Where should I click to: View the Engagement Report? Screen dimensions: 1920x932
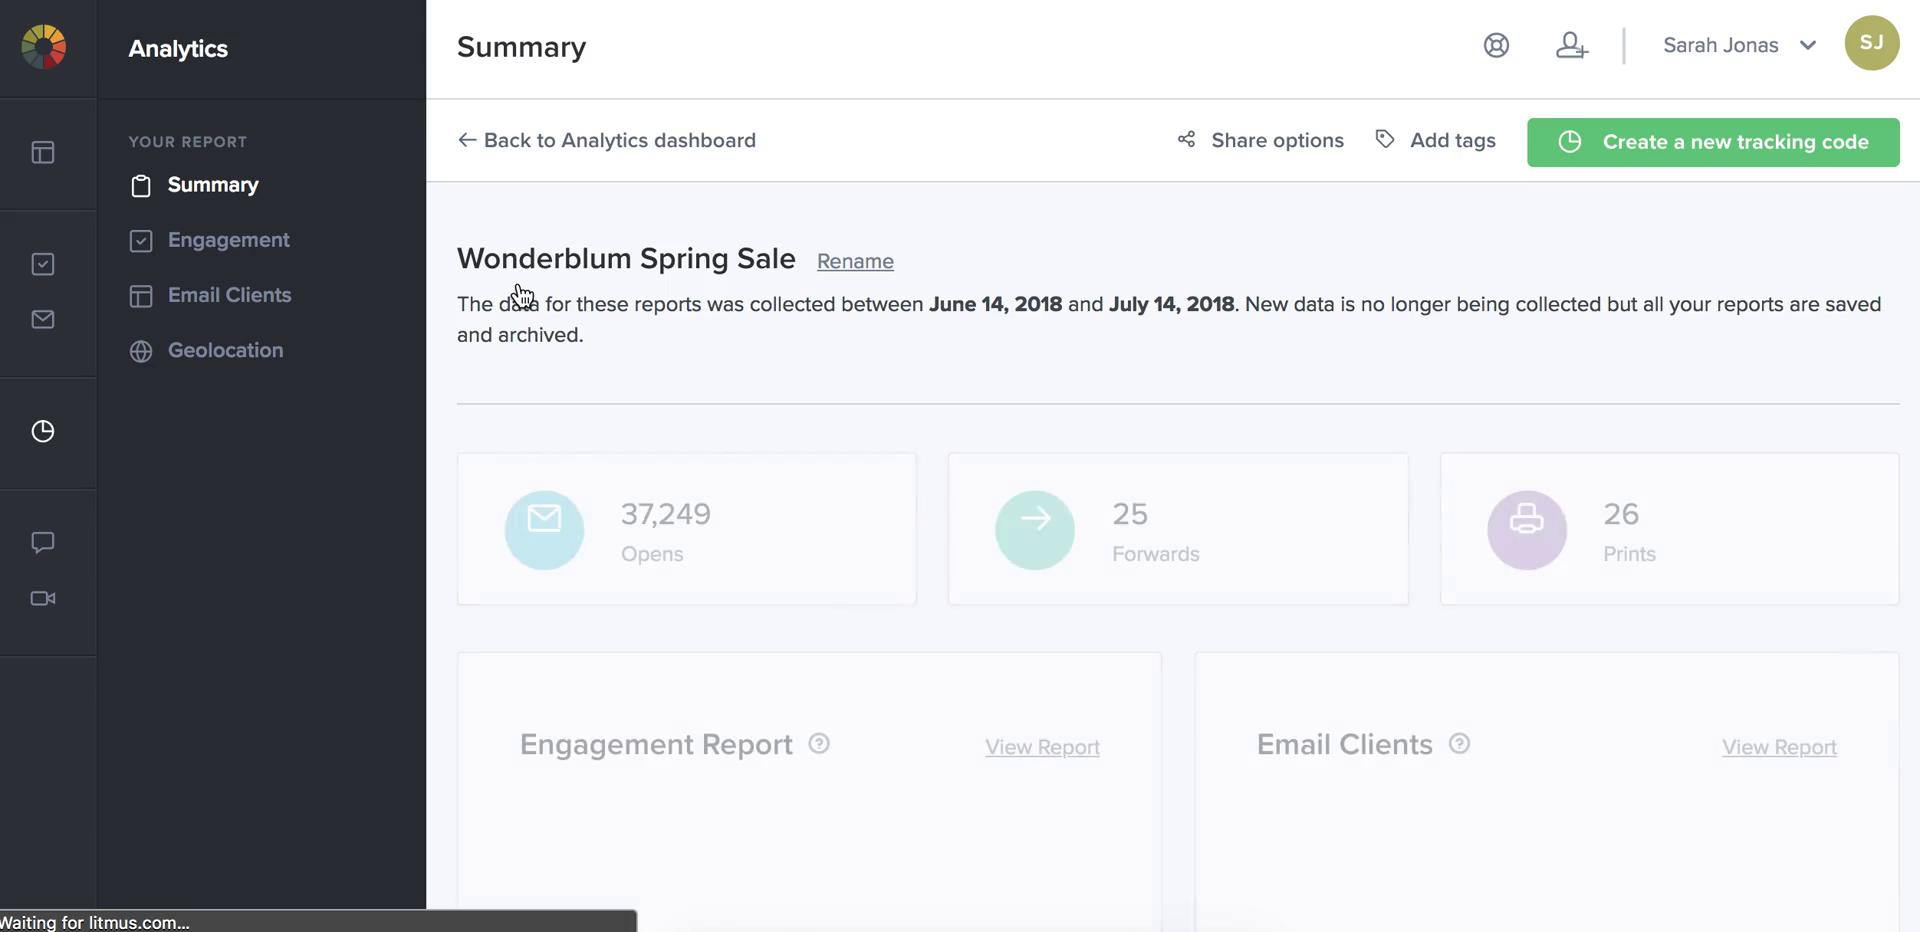tap(1042, 747)
